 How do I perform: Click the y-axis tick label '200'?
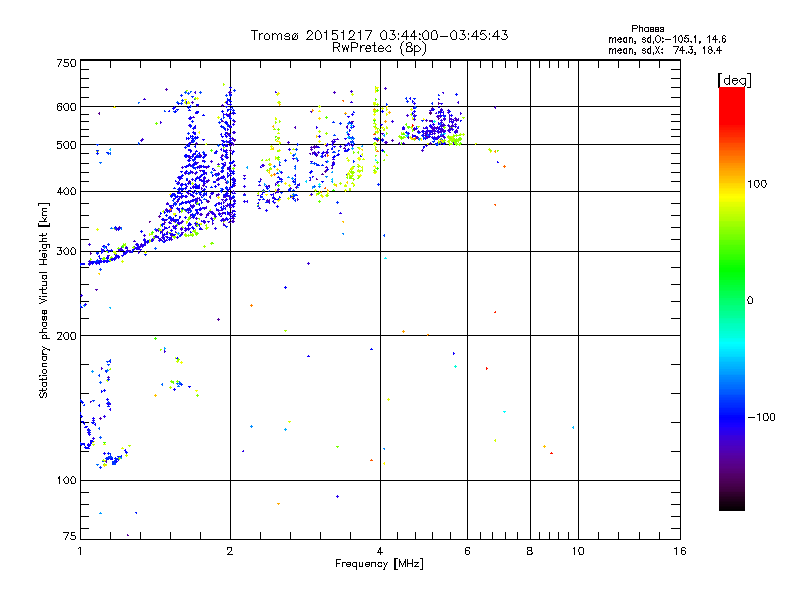pos(66,336)
